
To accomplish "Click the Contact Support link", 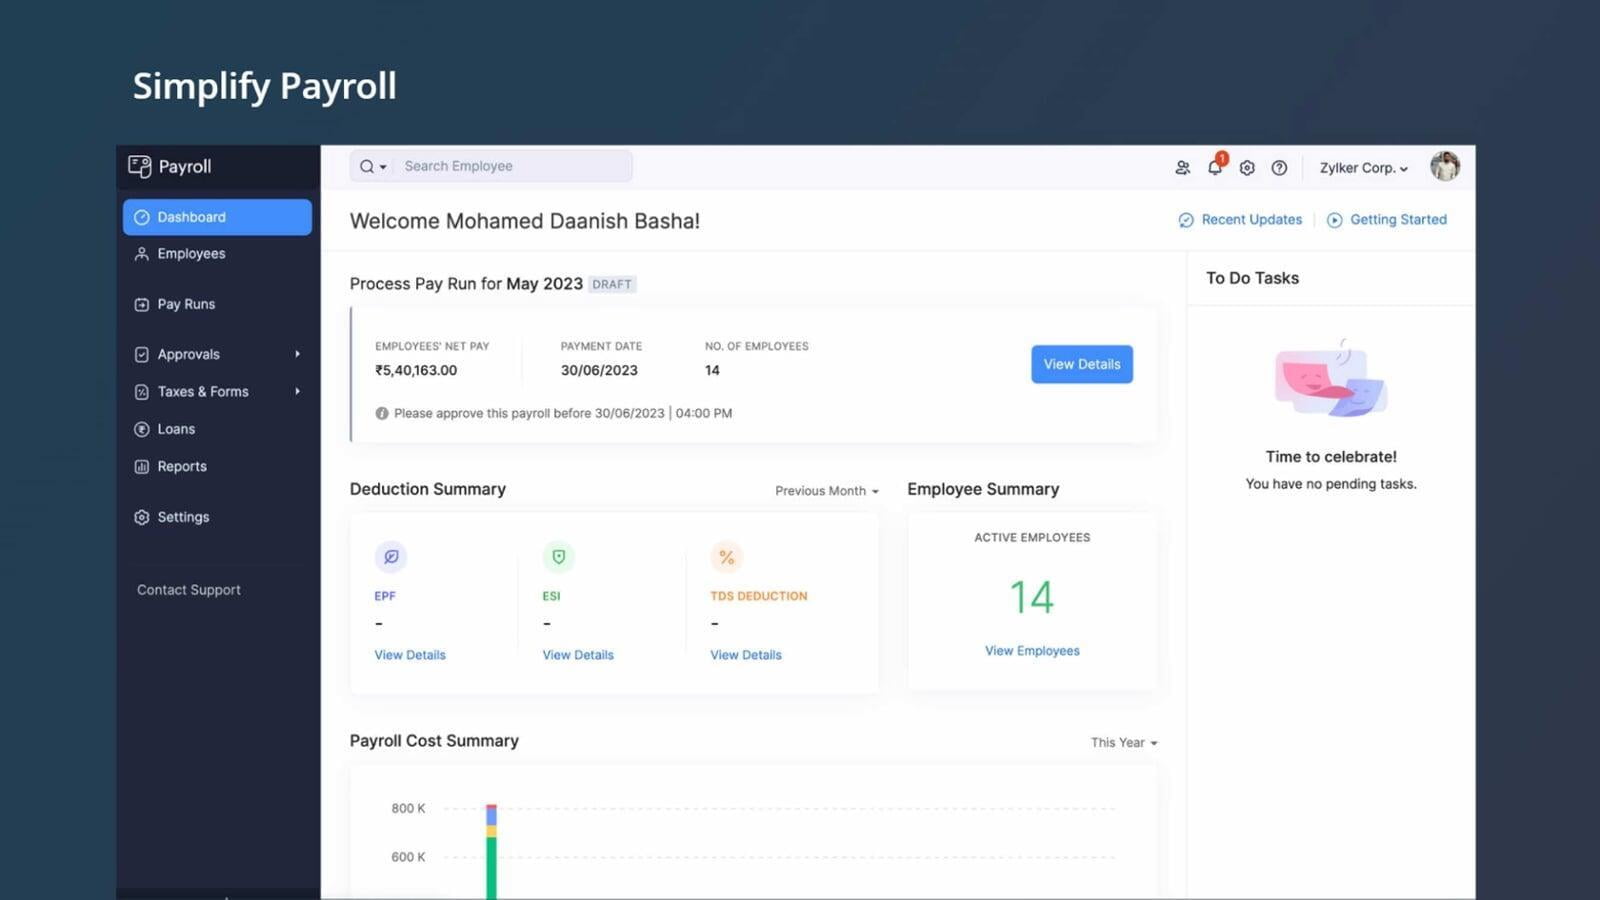I will 189,590.
